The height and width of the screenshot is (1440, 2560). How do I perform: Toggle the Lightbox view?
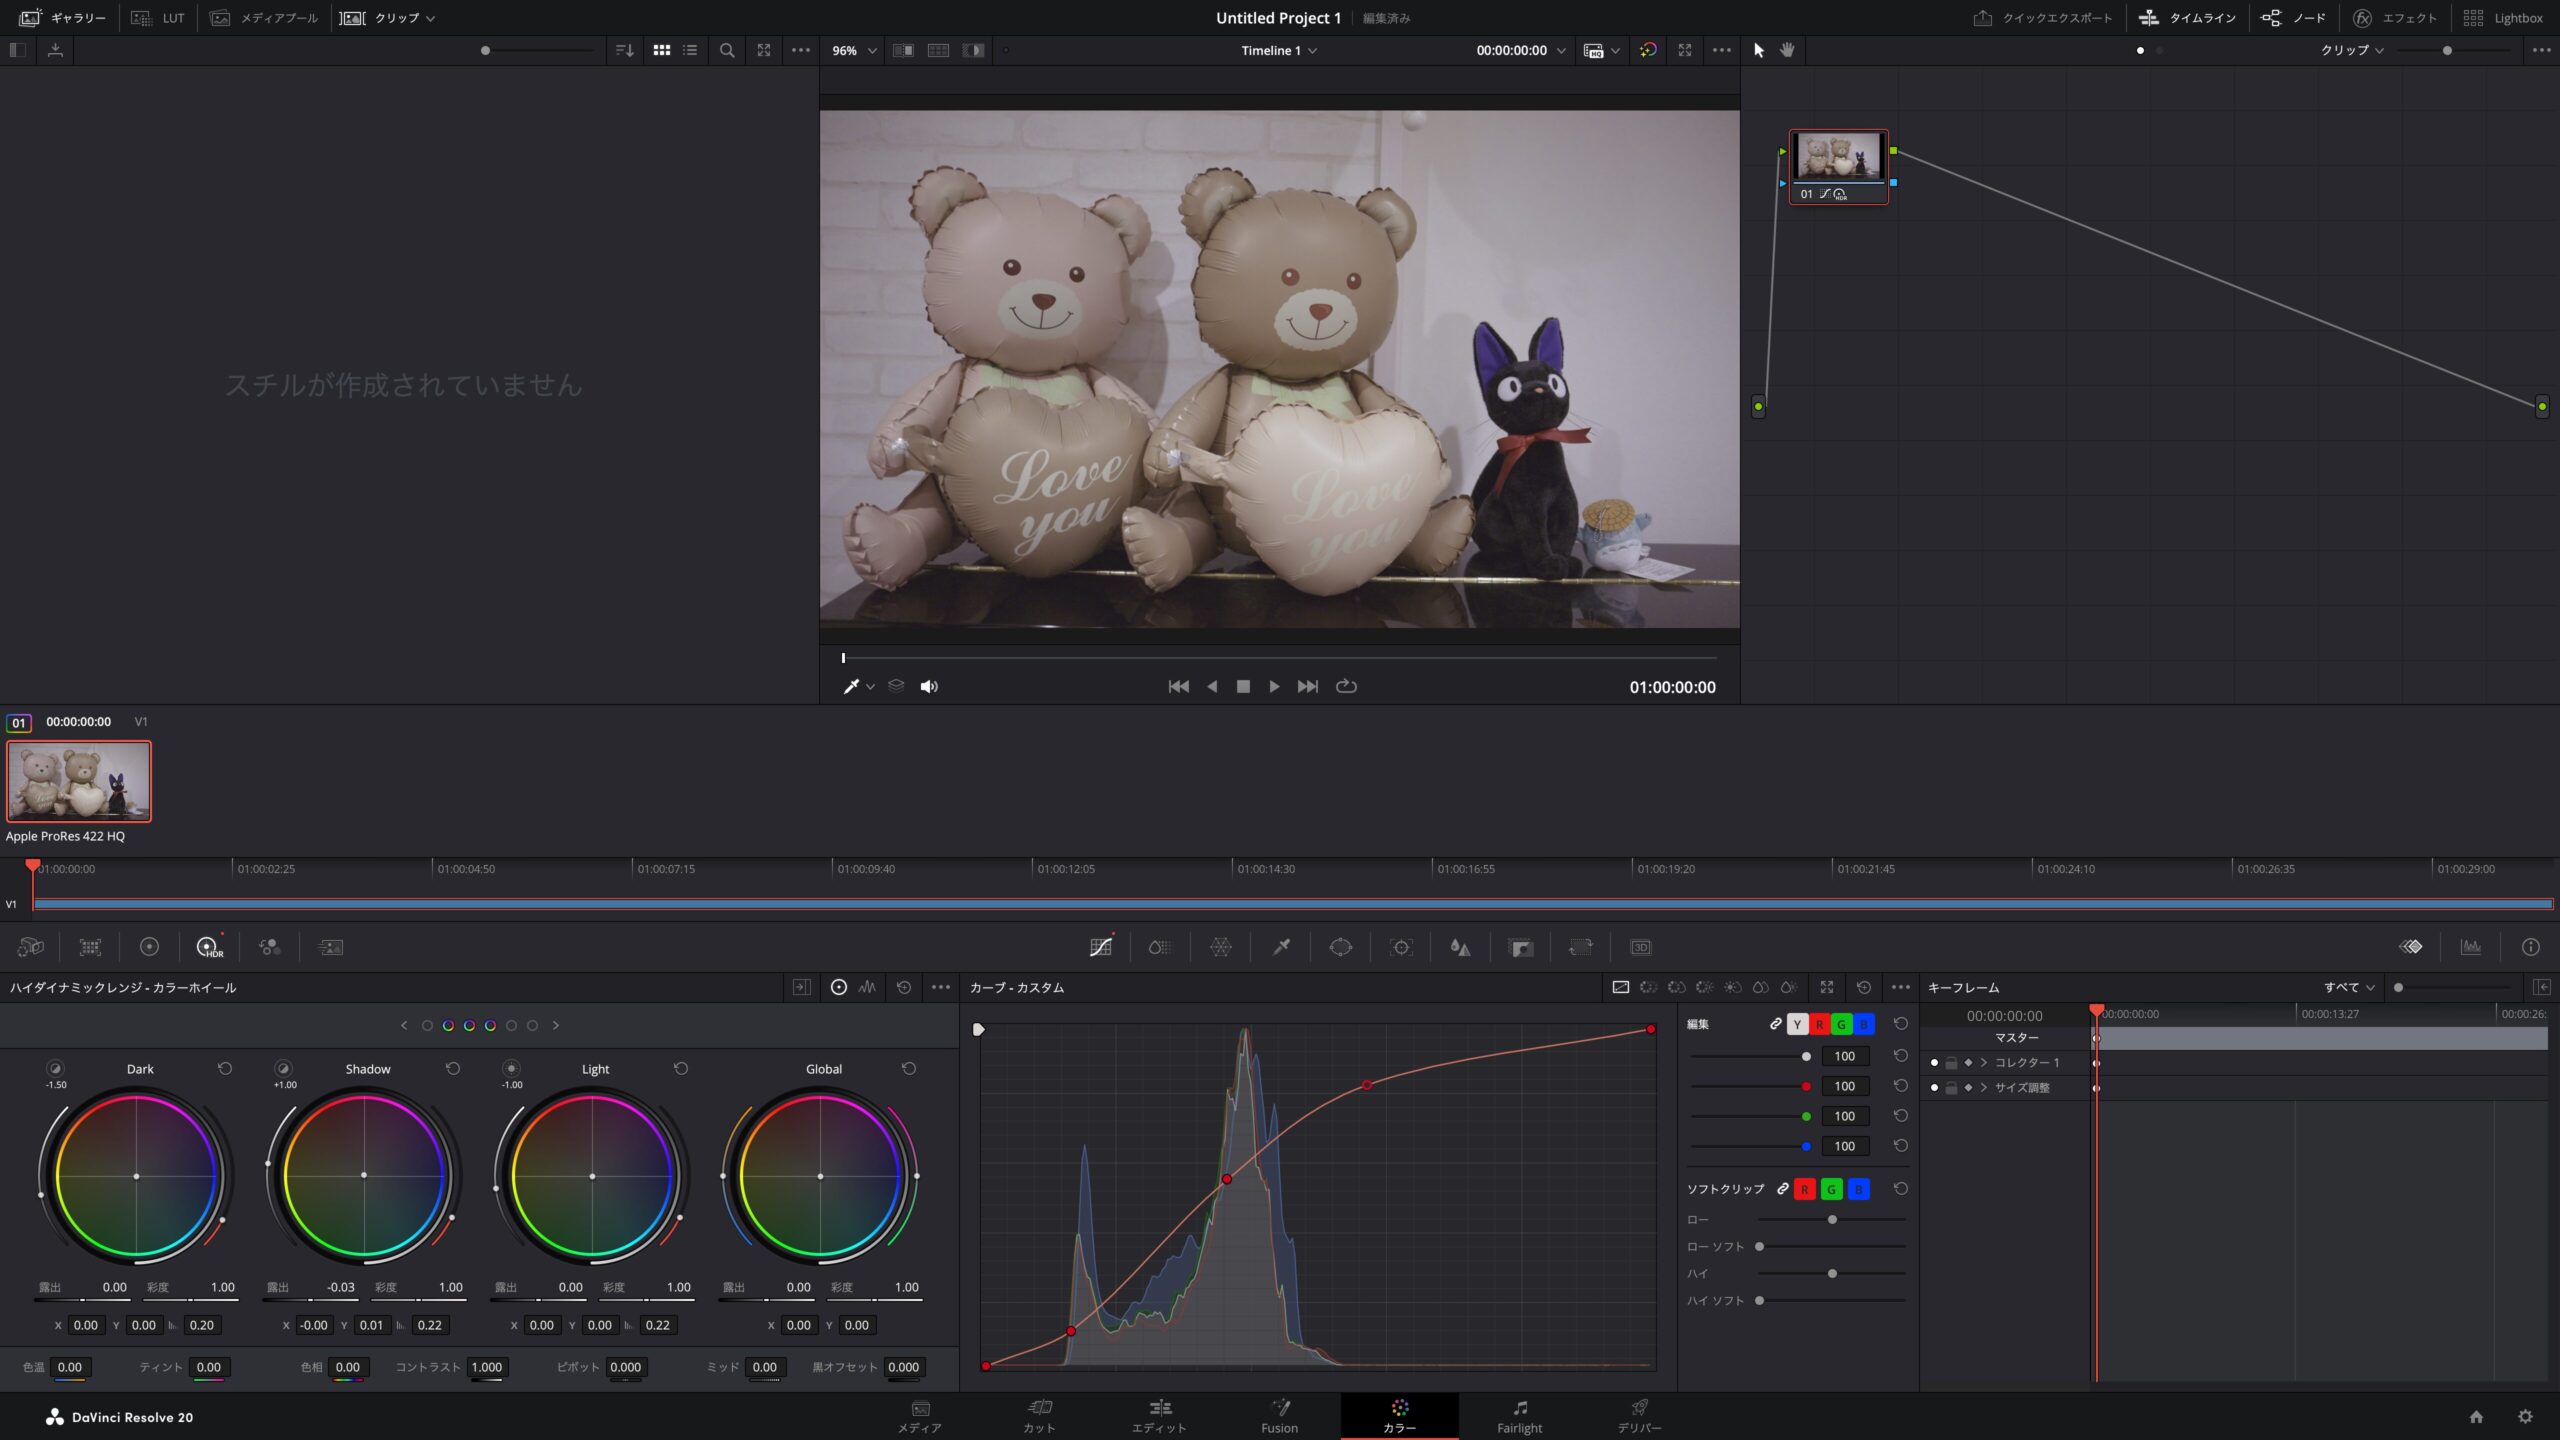click(x=2503, y=18)
